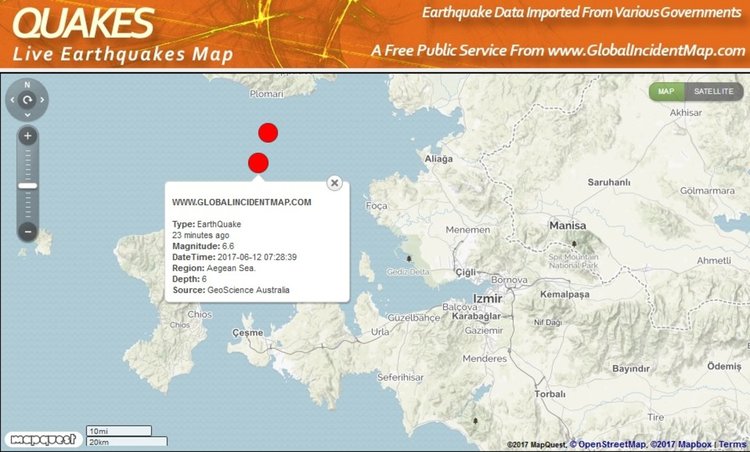
Task: Pan the map north with the N arrow
Action: (27, 86)
